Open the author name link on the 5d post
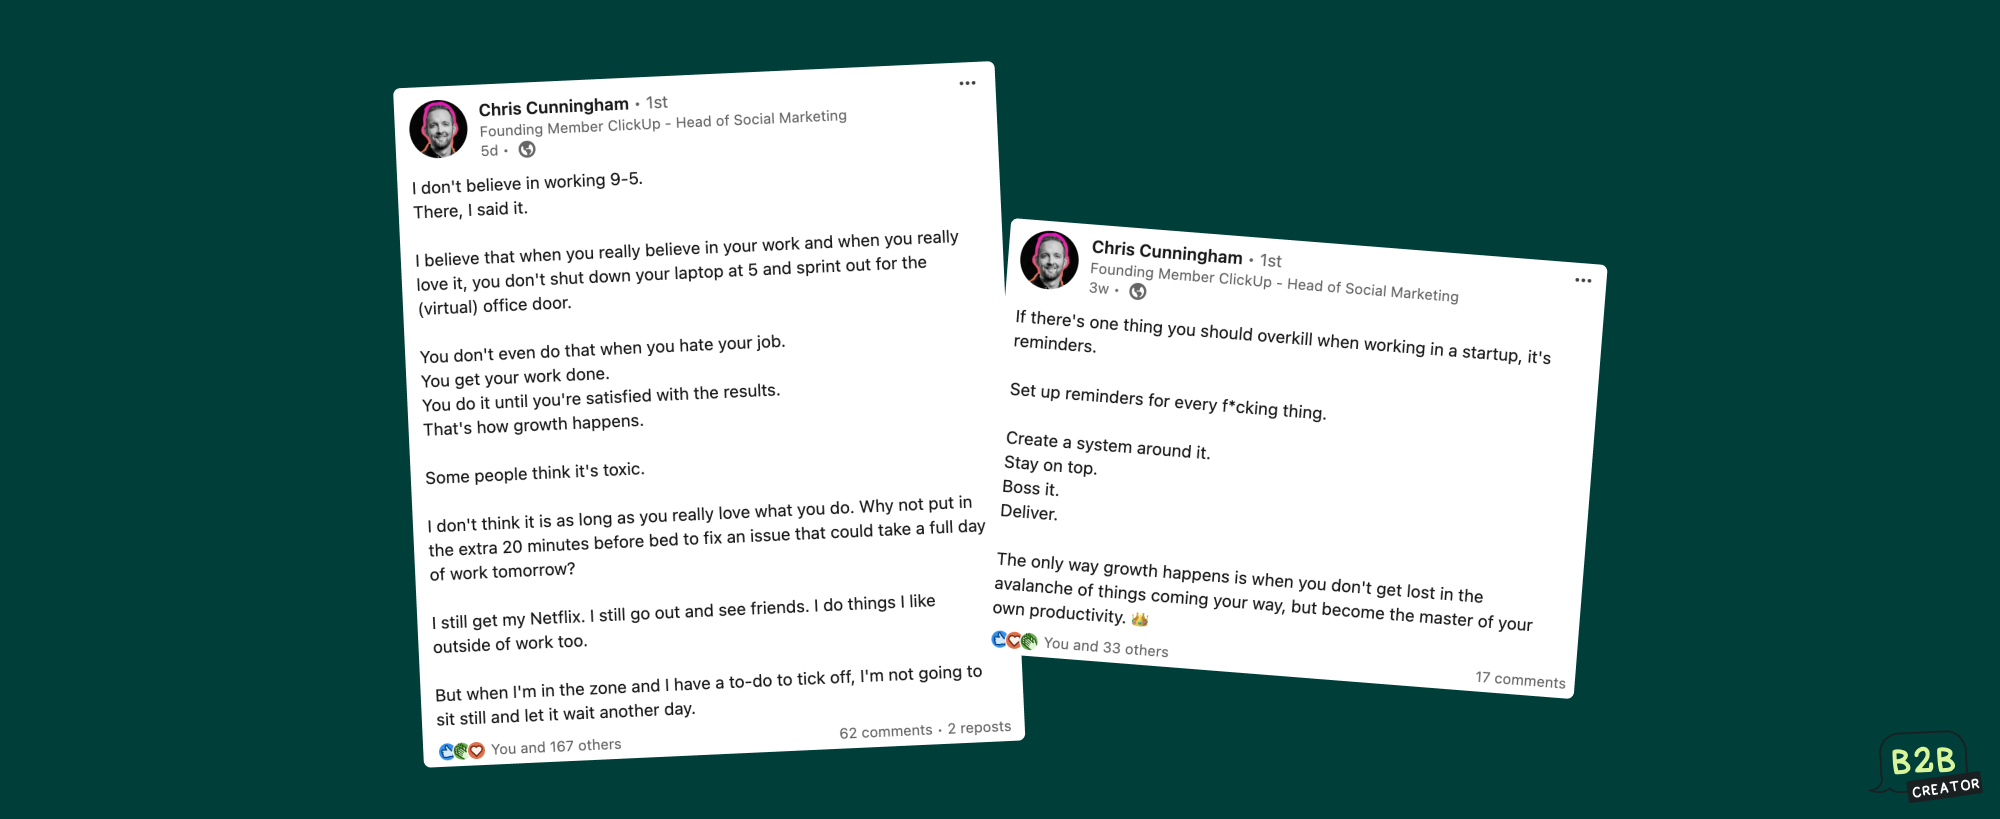Viewport: 2000px width, 819px height. (x=553, y=107)
